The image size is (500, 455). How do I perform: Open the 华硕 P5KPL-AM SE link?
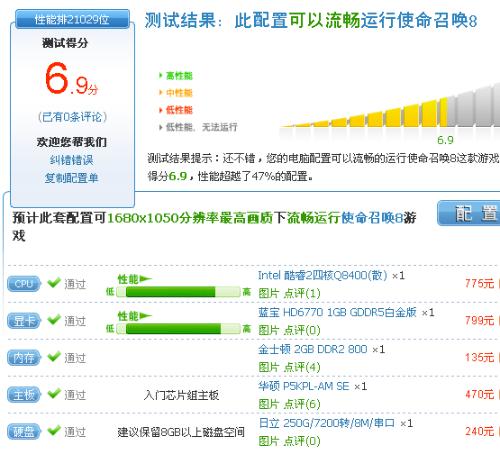tap(304, 387)
